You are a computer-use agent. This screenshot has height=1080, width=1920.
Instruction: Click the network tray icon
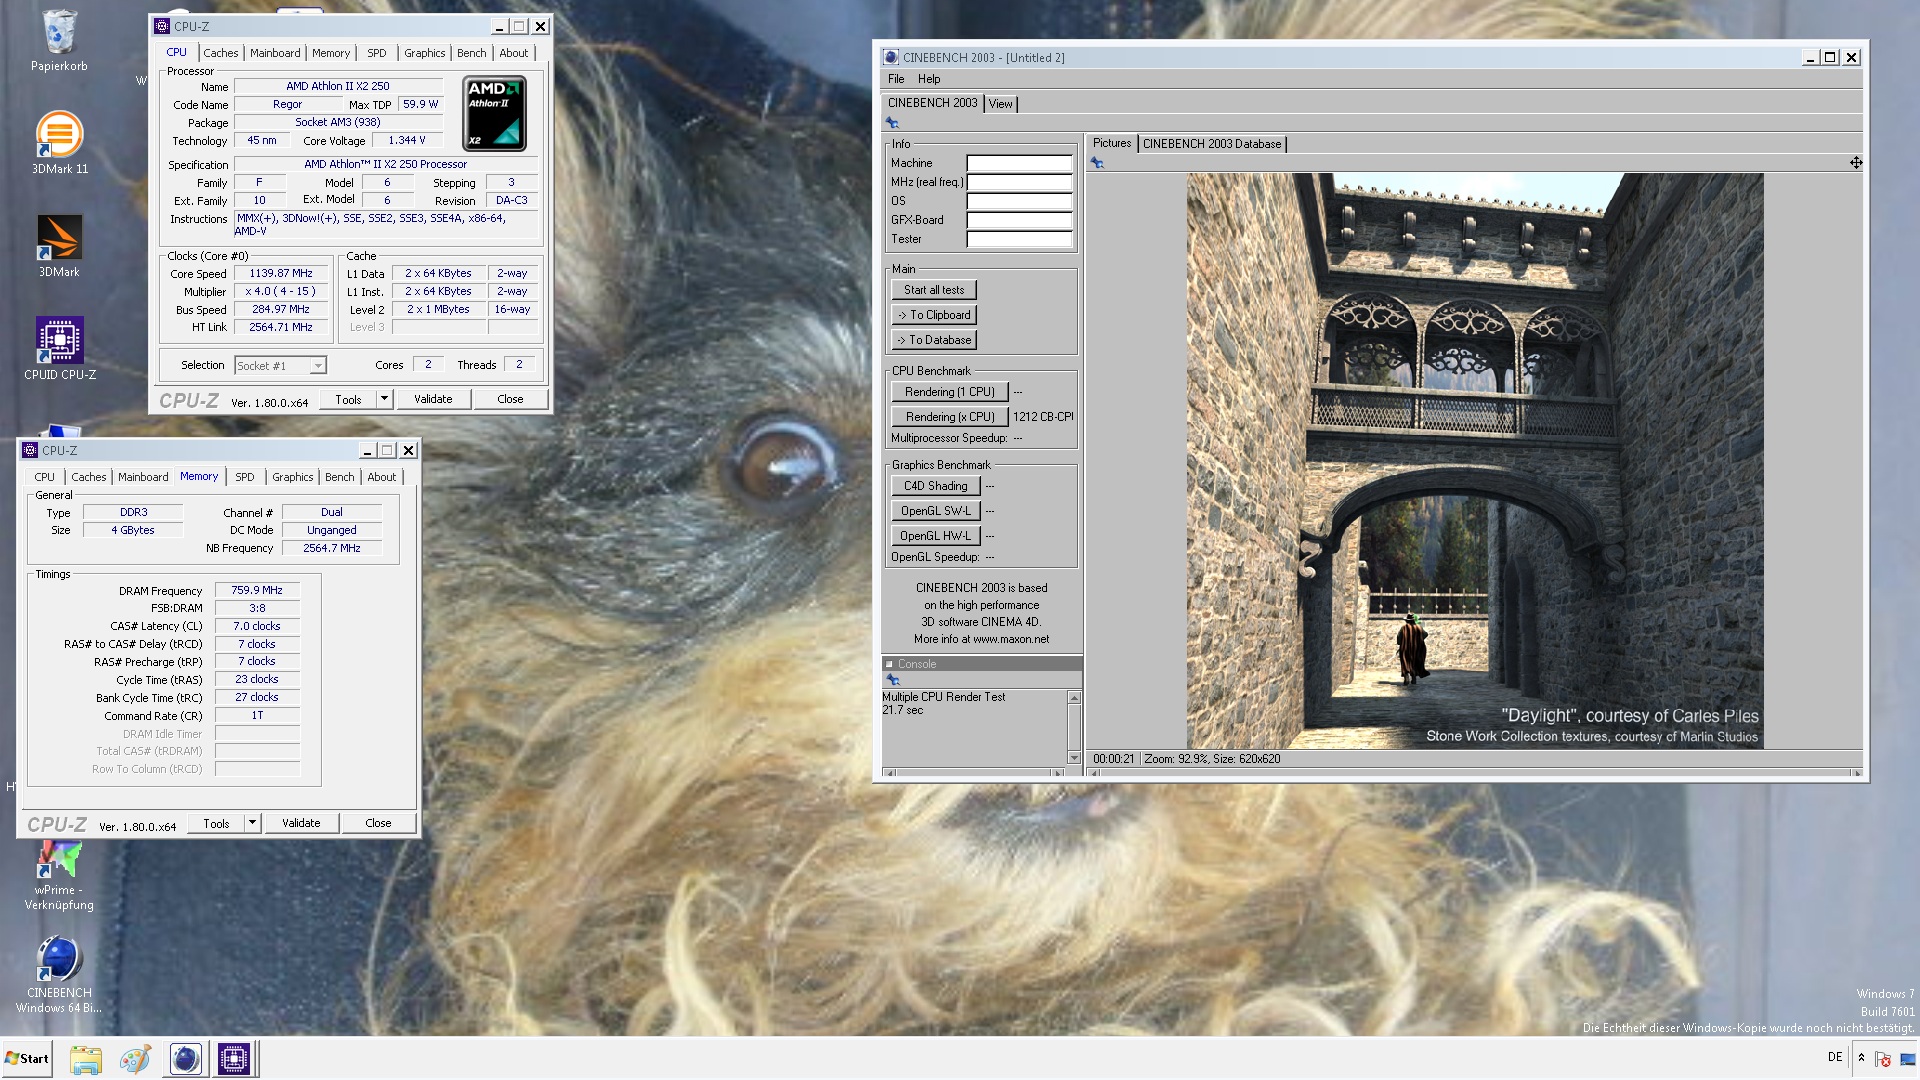(1908, 1059)
